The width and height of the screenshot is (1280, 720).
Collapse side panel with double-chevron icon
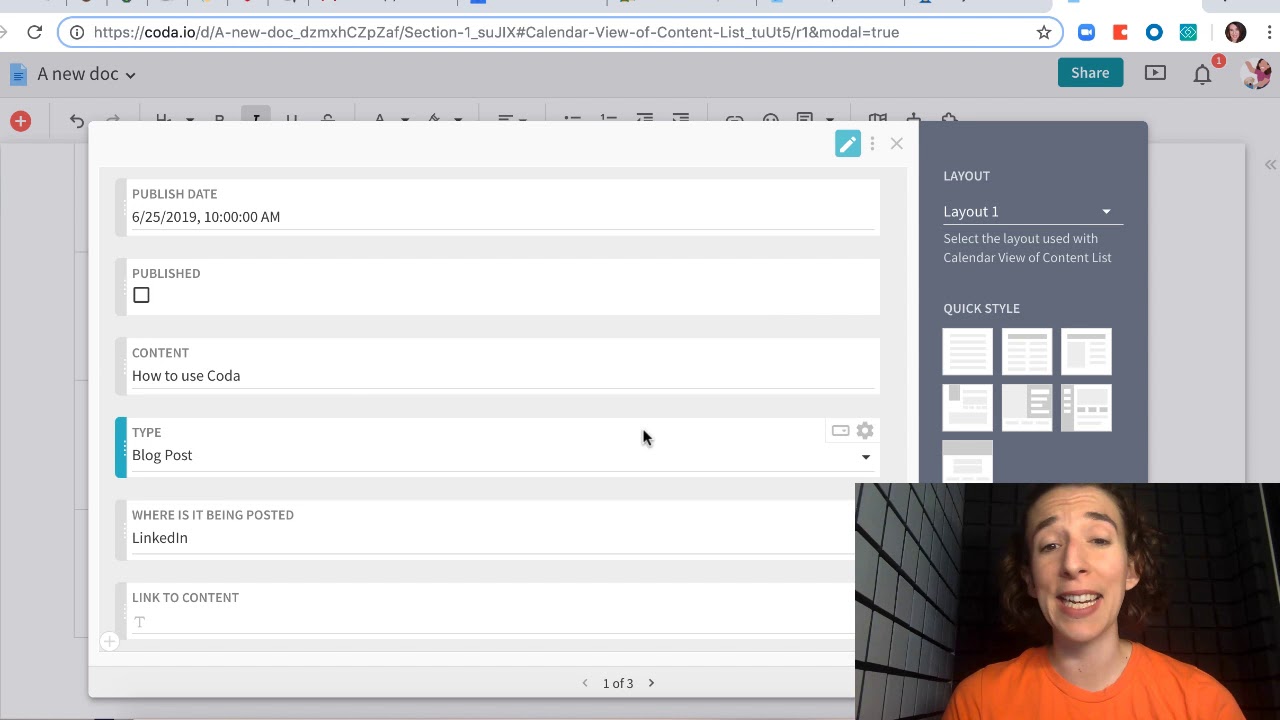pyautogui.click(x=1270, y=165)
